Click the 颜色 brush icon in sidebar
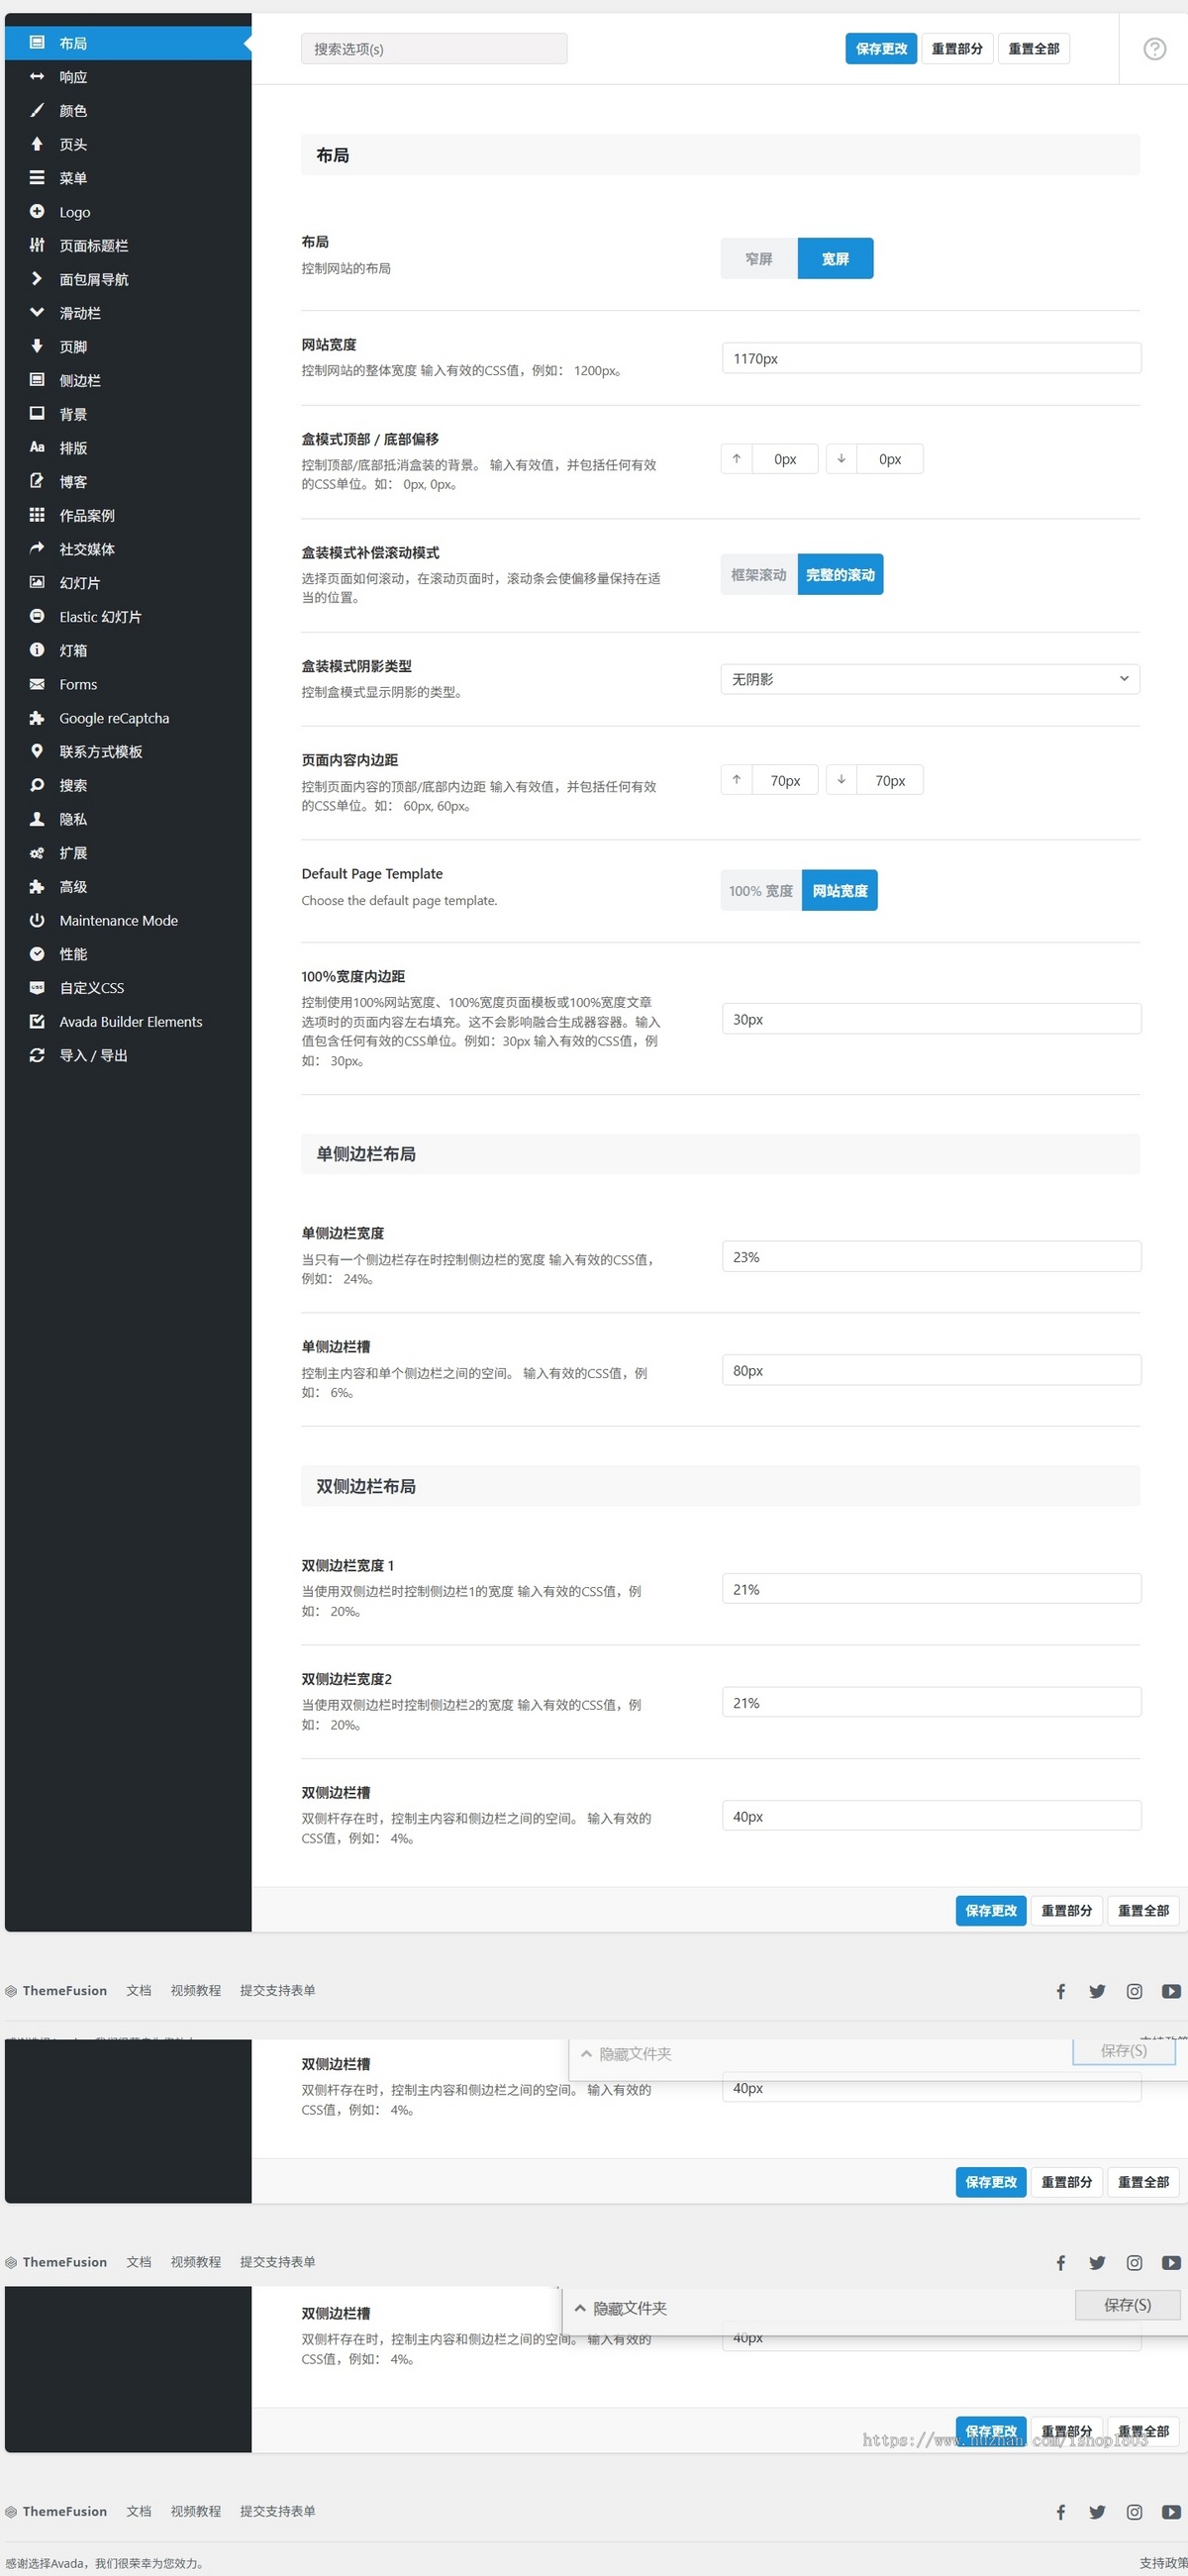 pyautogui.click(x=37, y=110)
